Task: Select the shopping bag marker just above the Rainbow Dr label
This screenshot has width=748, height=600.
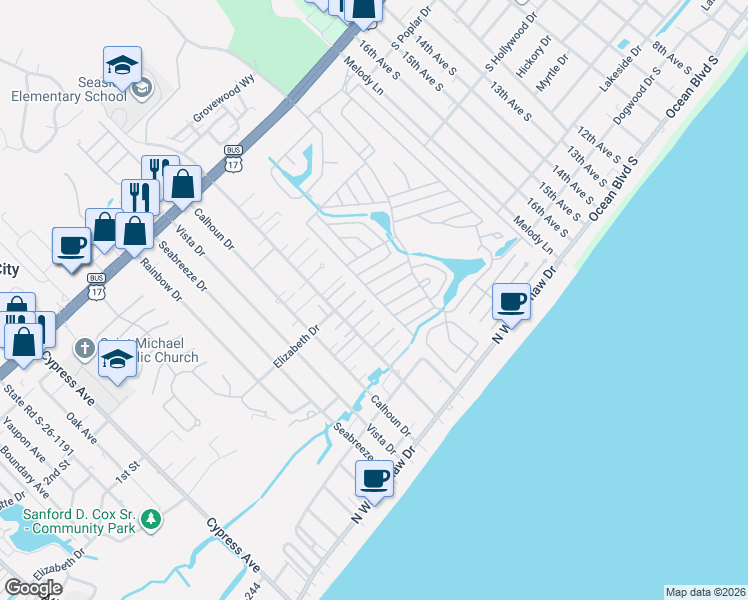Action: (135, 231)
